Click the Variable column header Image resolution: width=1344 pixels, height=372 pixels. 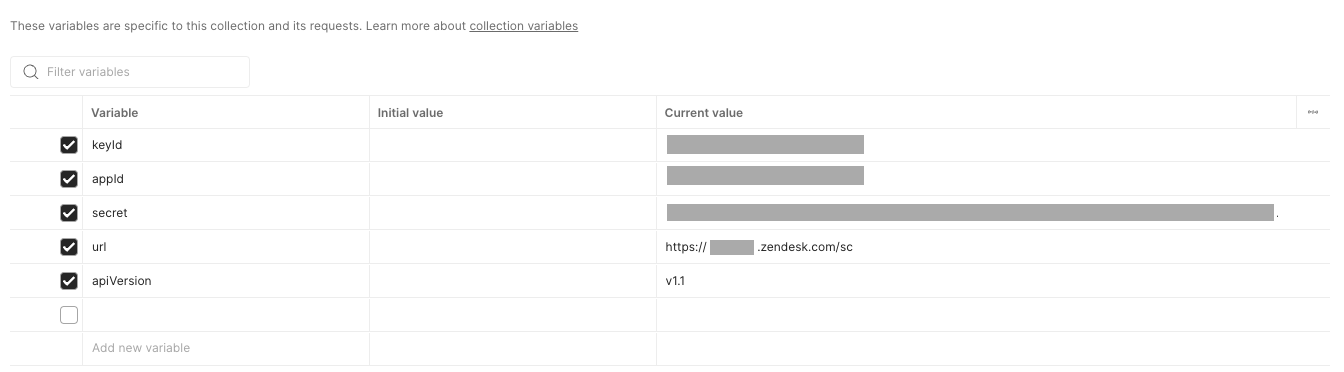coord(115,113)
